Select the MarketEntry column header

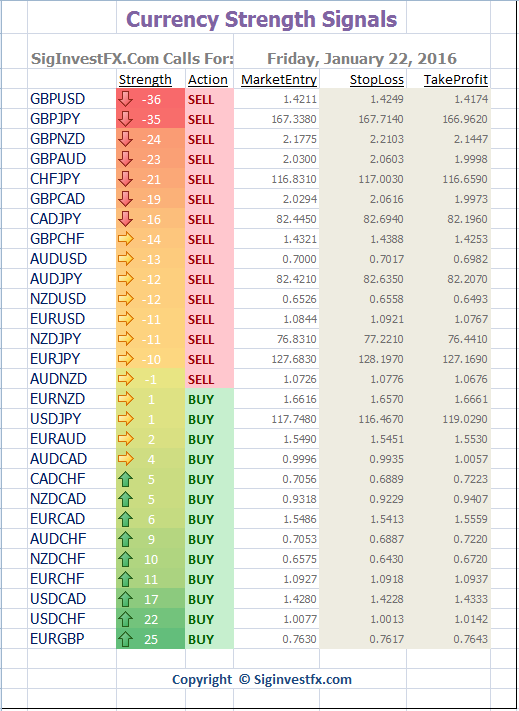tap(279, 80)
